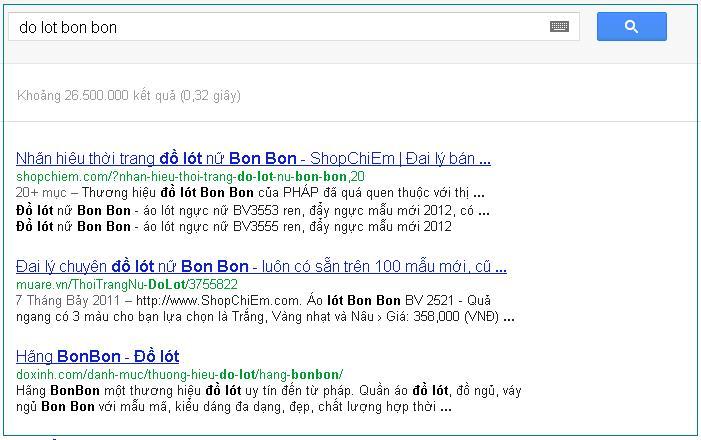Click the snippet line mentioning BV3555 ren
This screenshot has width=701, height=440.
point(233,227)
